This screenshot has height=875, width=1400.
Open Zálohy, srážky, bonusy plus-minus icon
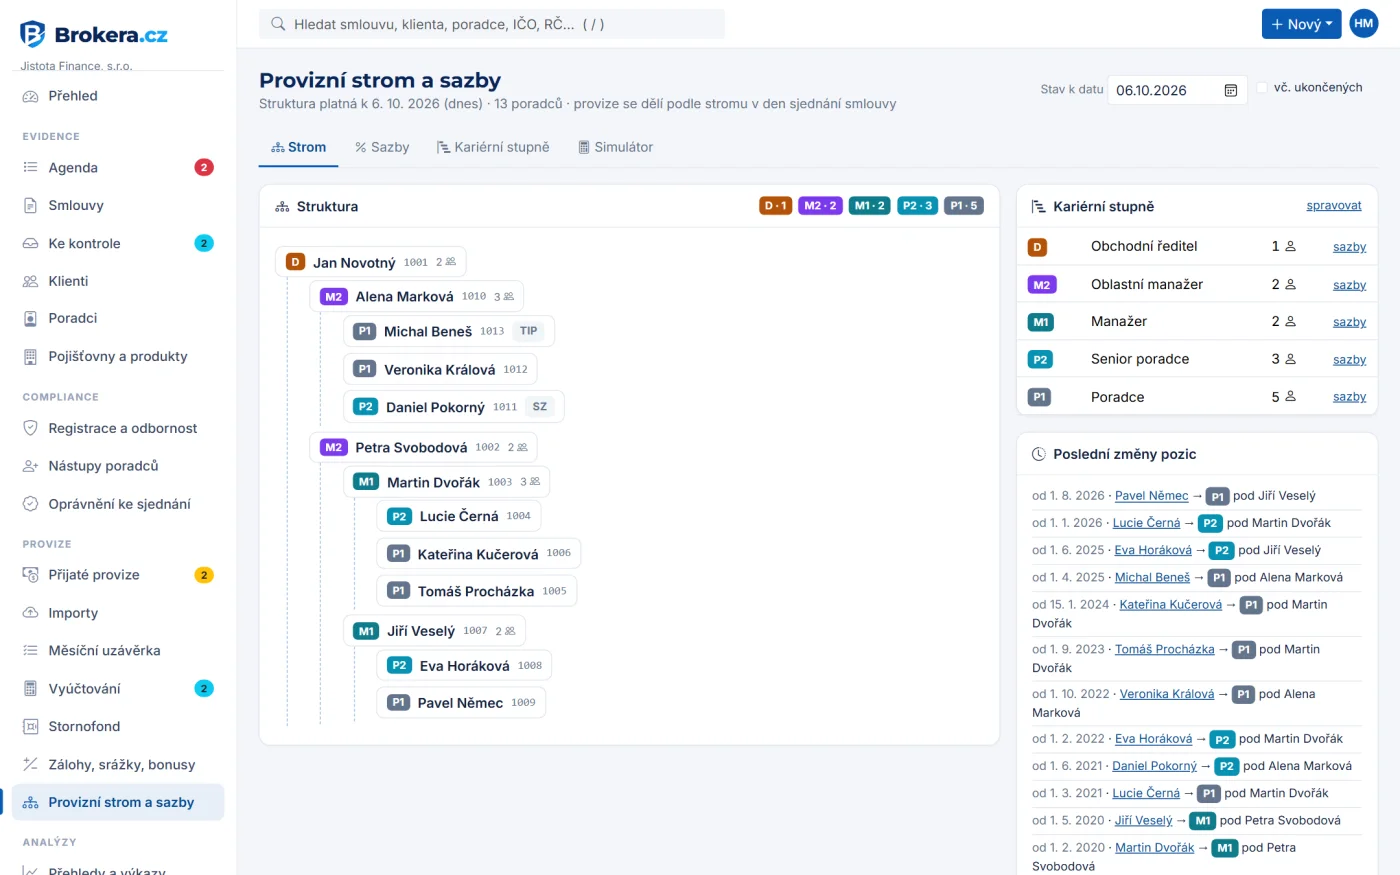coord(30,764)
